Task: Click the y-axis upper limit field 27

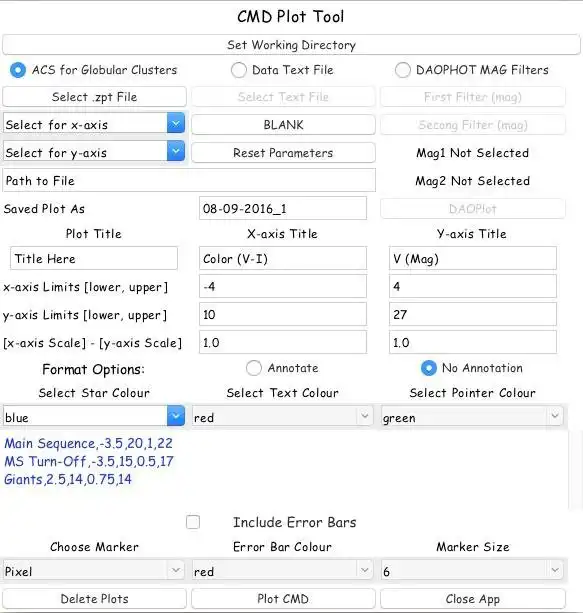Action: [x=473, y=314]
